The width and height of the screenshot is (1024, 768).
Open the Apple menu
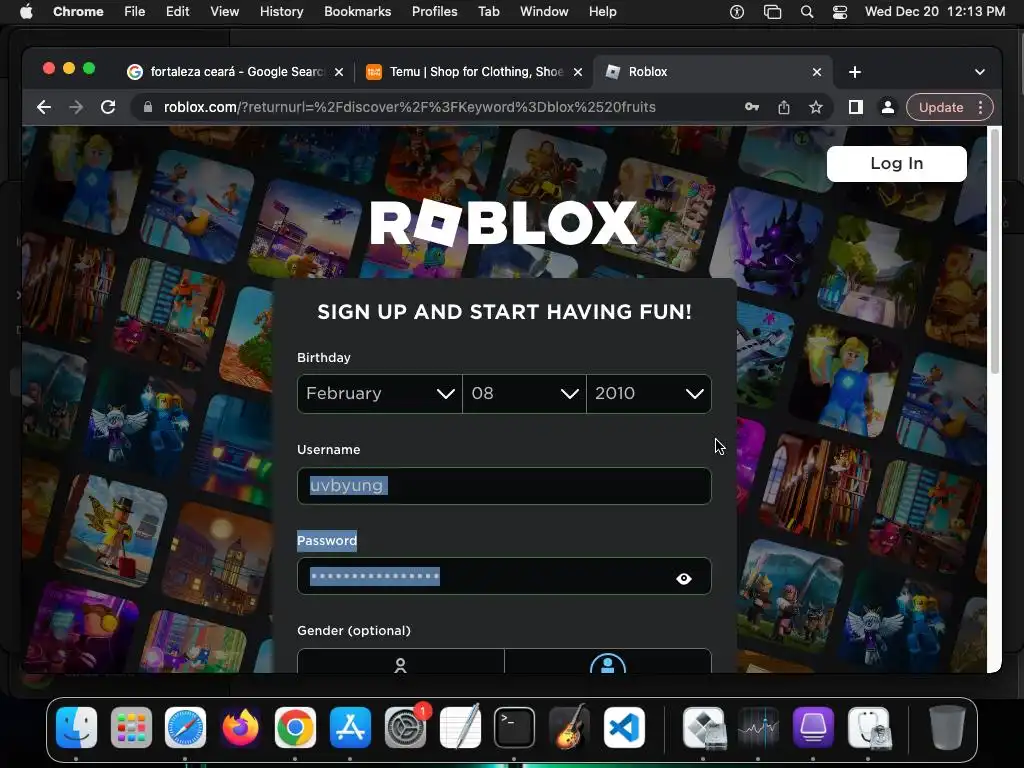point(26,11)
